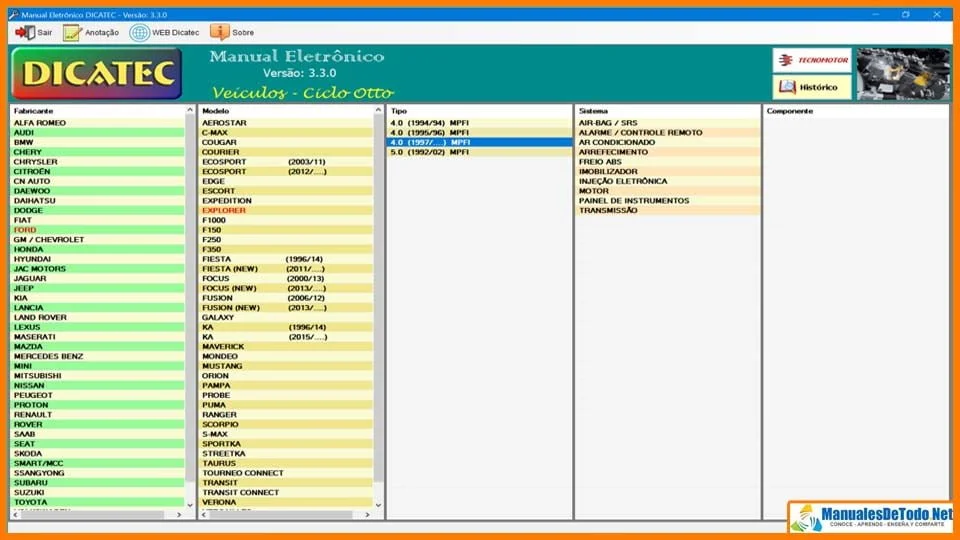Screen dimensions: 960x540
Task: Select 4.0 (1997/....) MPFI type
Action: pyautogui.click(x=480, y=143)
